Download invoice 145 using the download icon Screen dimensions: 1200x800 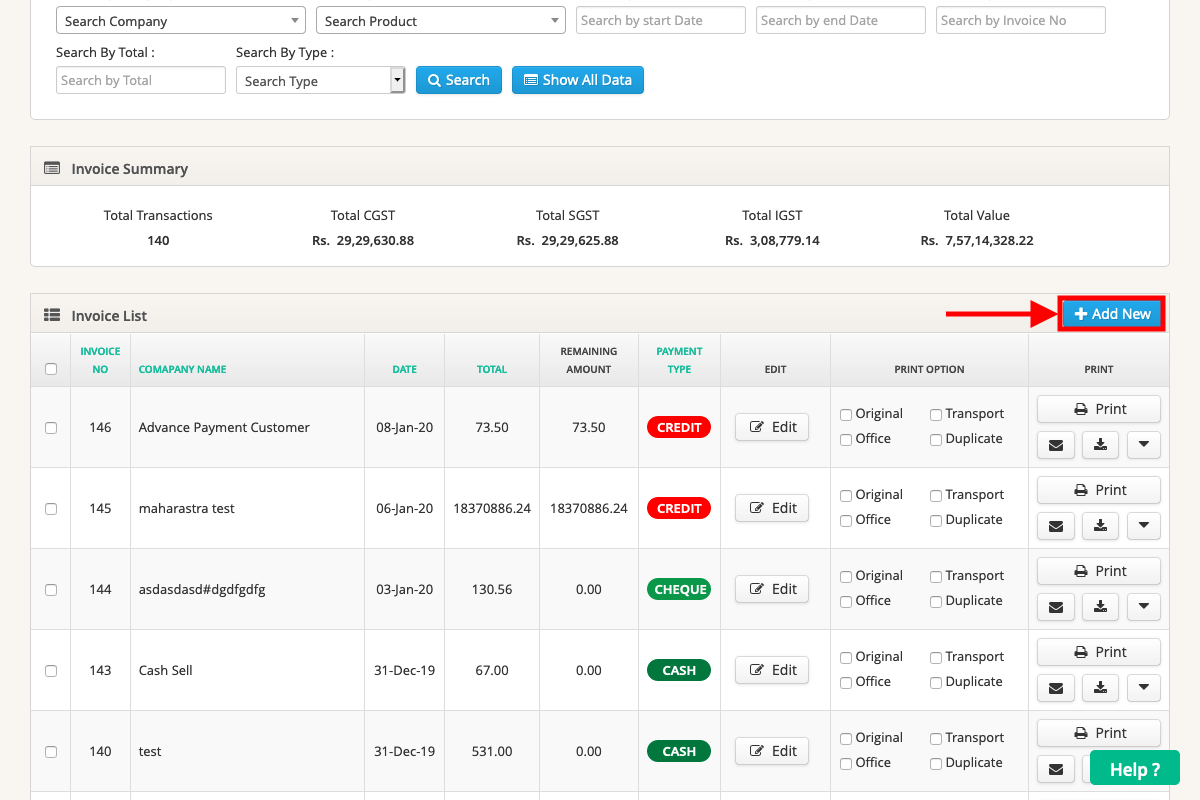tap(1099, 526)
